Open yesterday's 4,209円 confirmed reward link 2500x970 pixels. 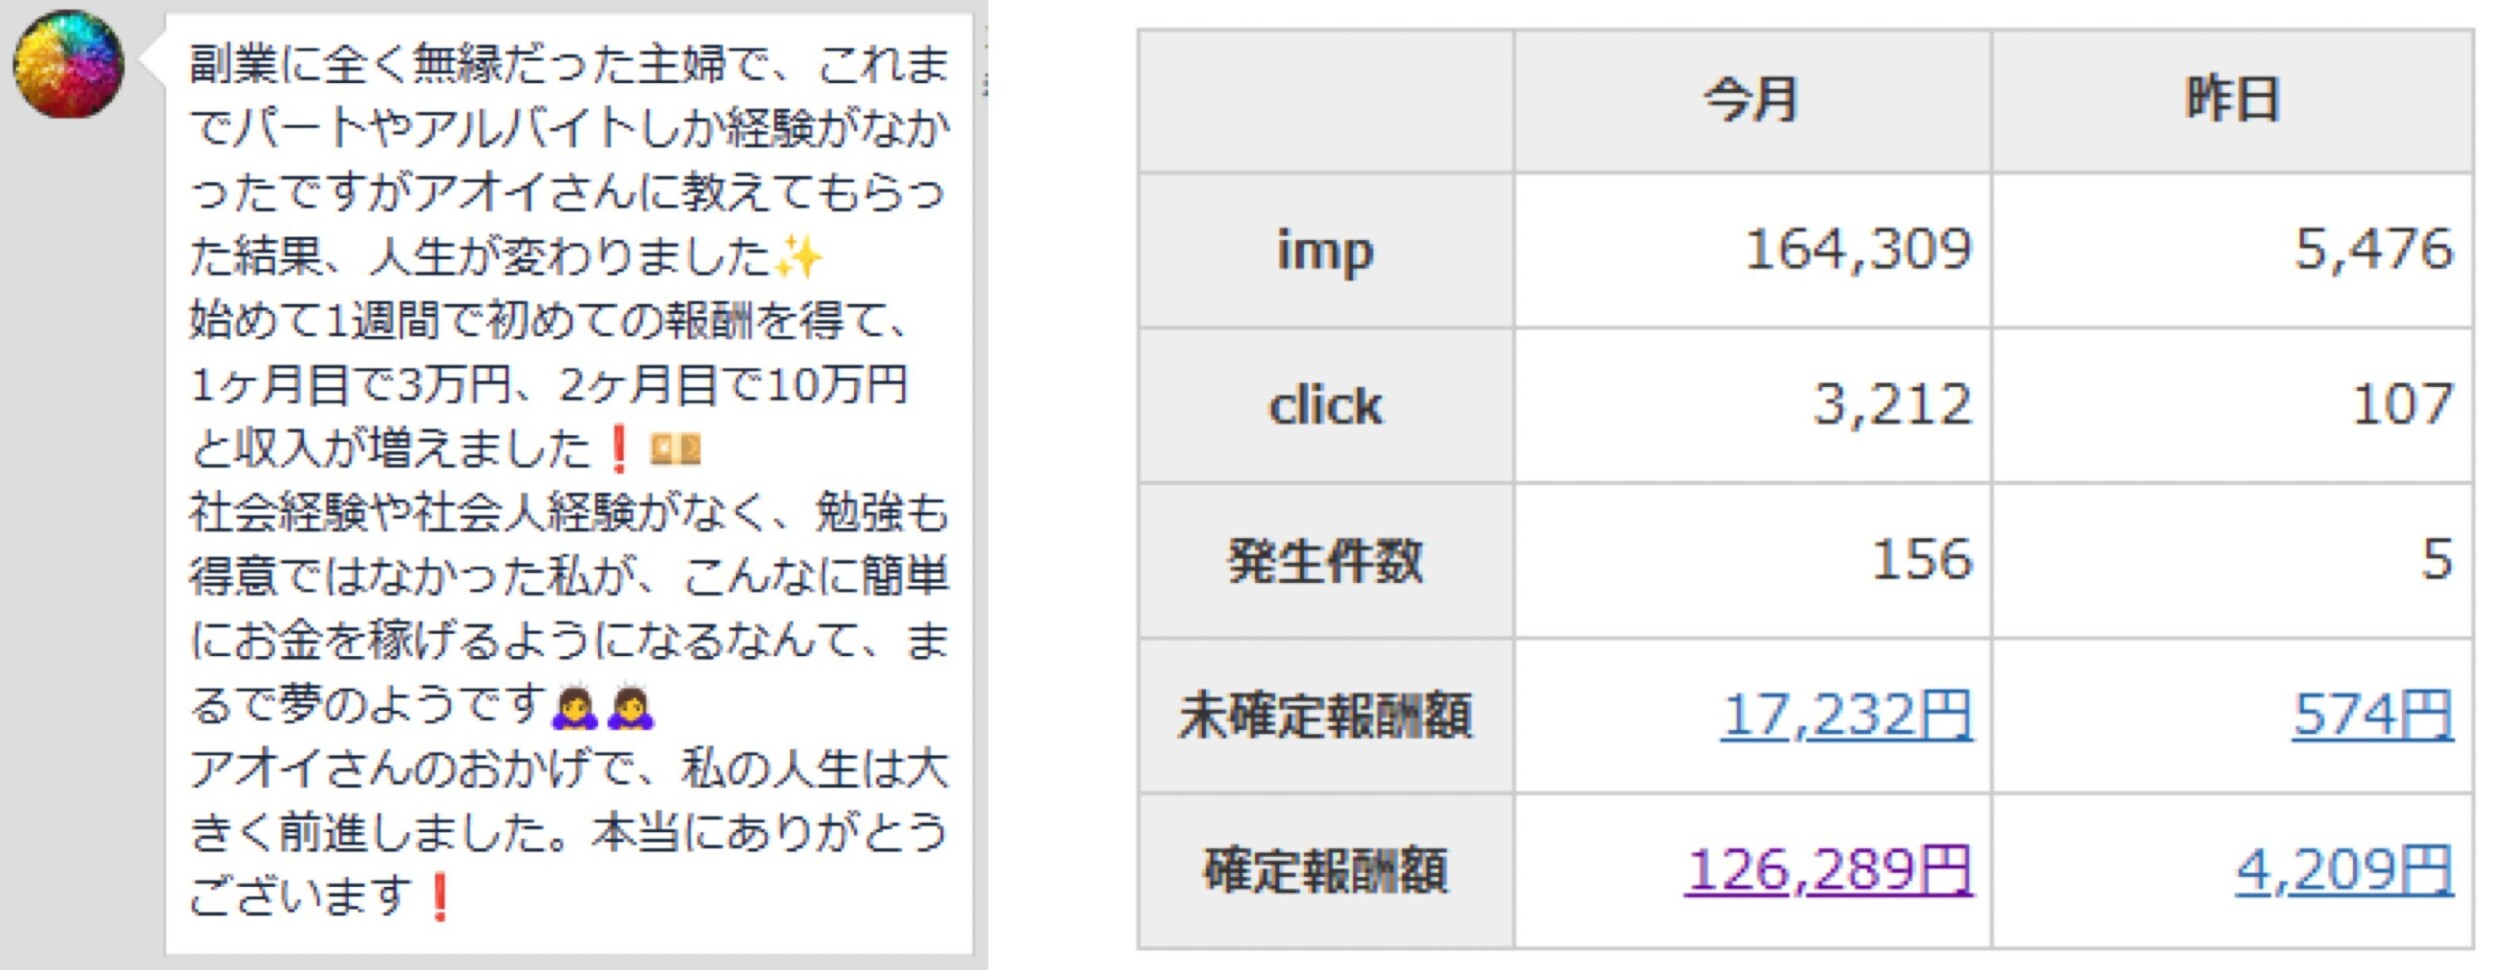coord(2344,871)
